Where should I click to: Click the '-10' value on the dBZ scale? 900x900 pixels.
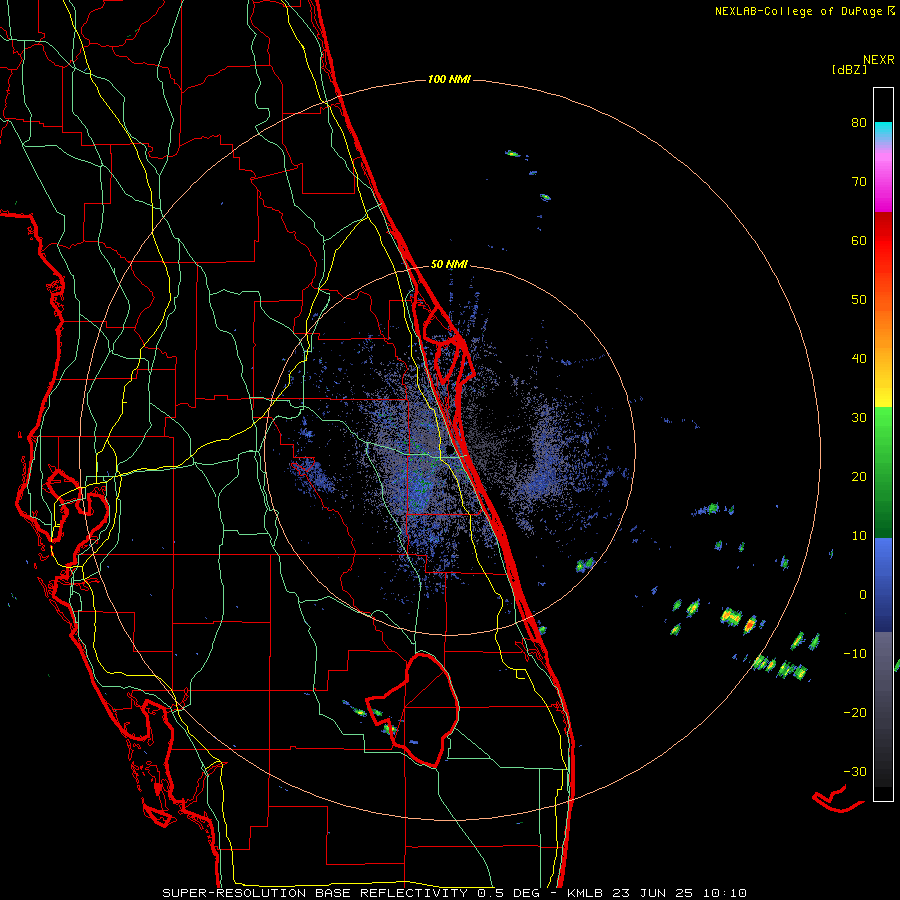click(855, 654)
